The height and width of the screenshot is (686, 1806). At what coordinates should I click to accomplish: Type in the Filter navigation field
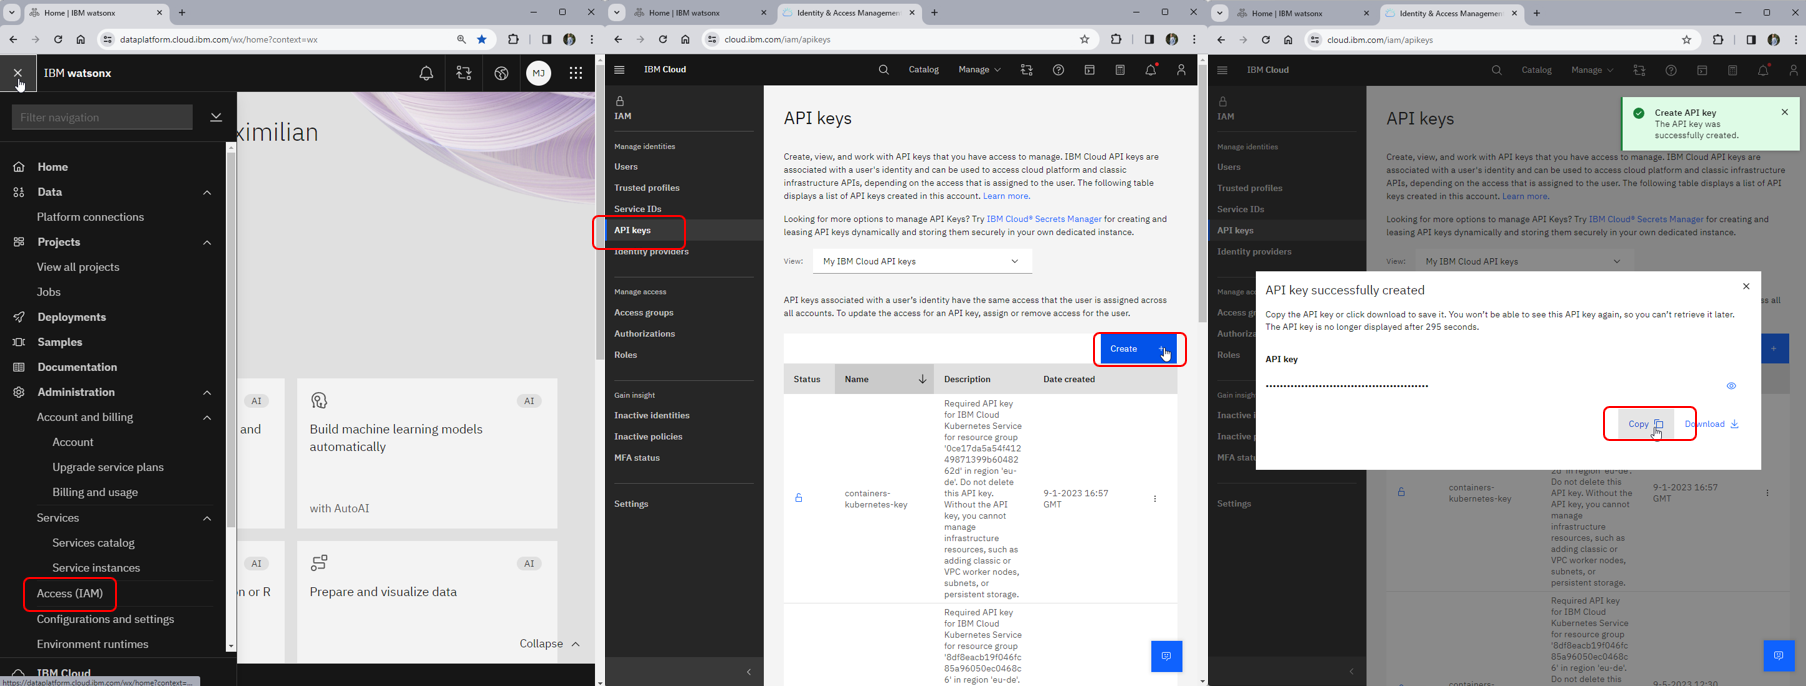102,117
